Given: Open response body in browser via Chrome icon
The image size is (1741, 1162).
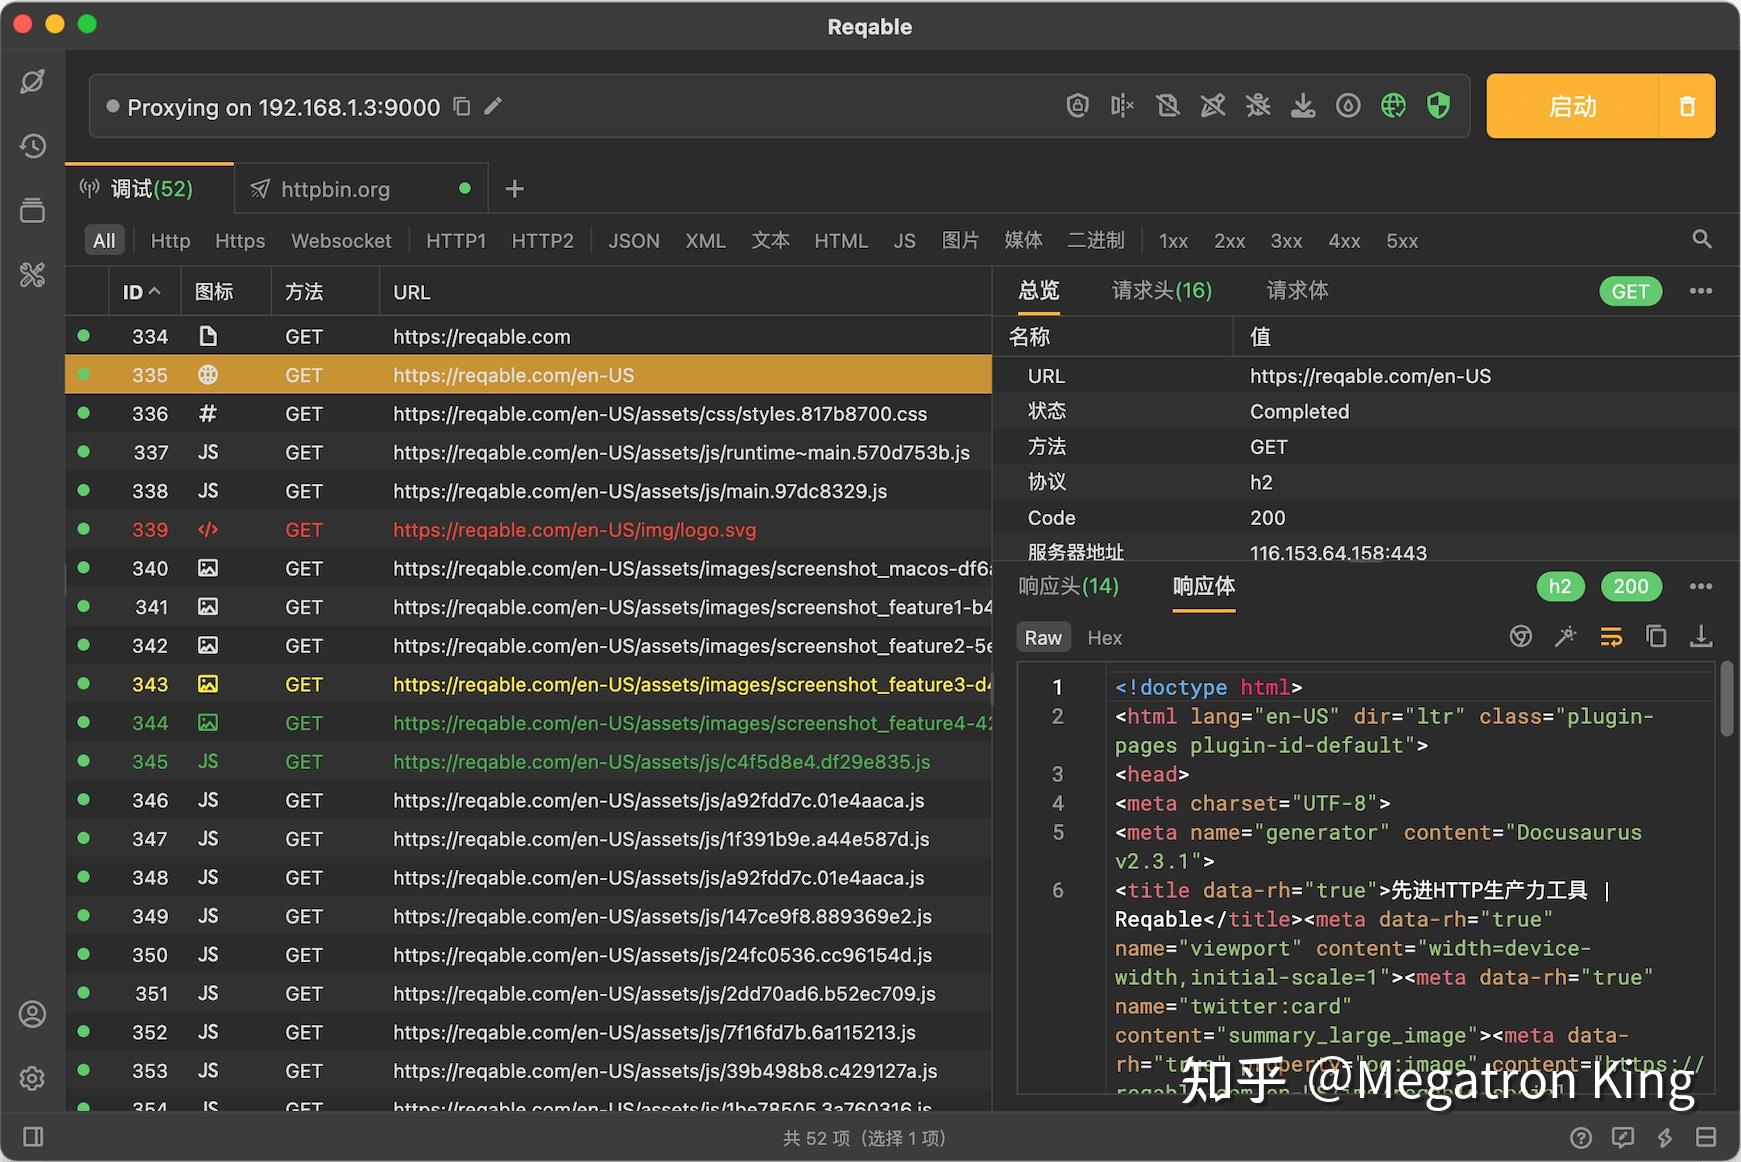Looking at the screenshot, I should pyautogui.click(x=1521, y=637).
